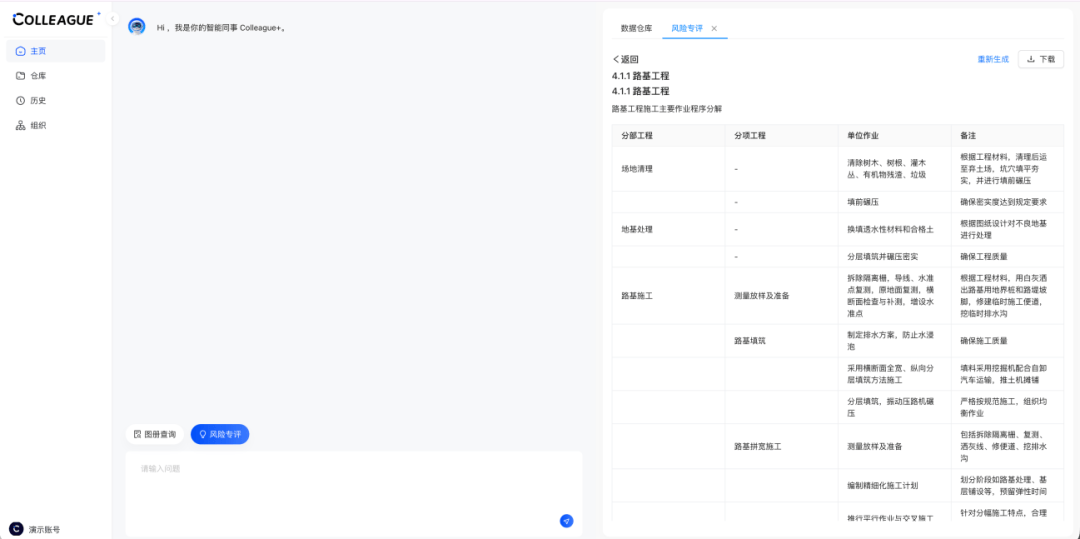Open the 仓库 folder icon in sidebar
Image resolution: width=1080 pixels, height=539 pixels.
[21, 76]
